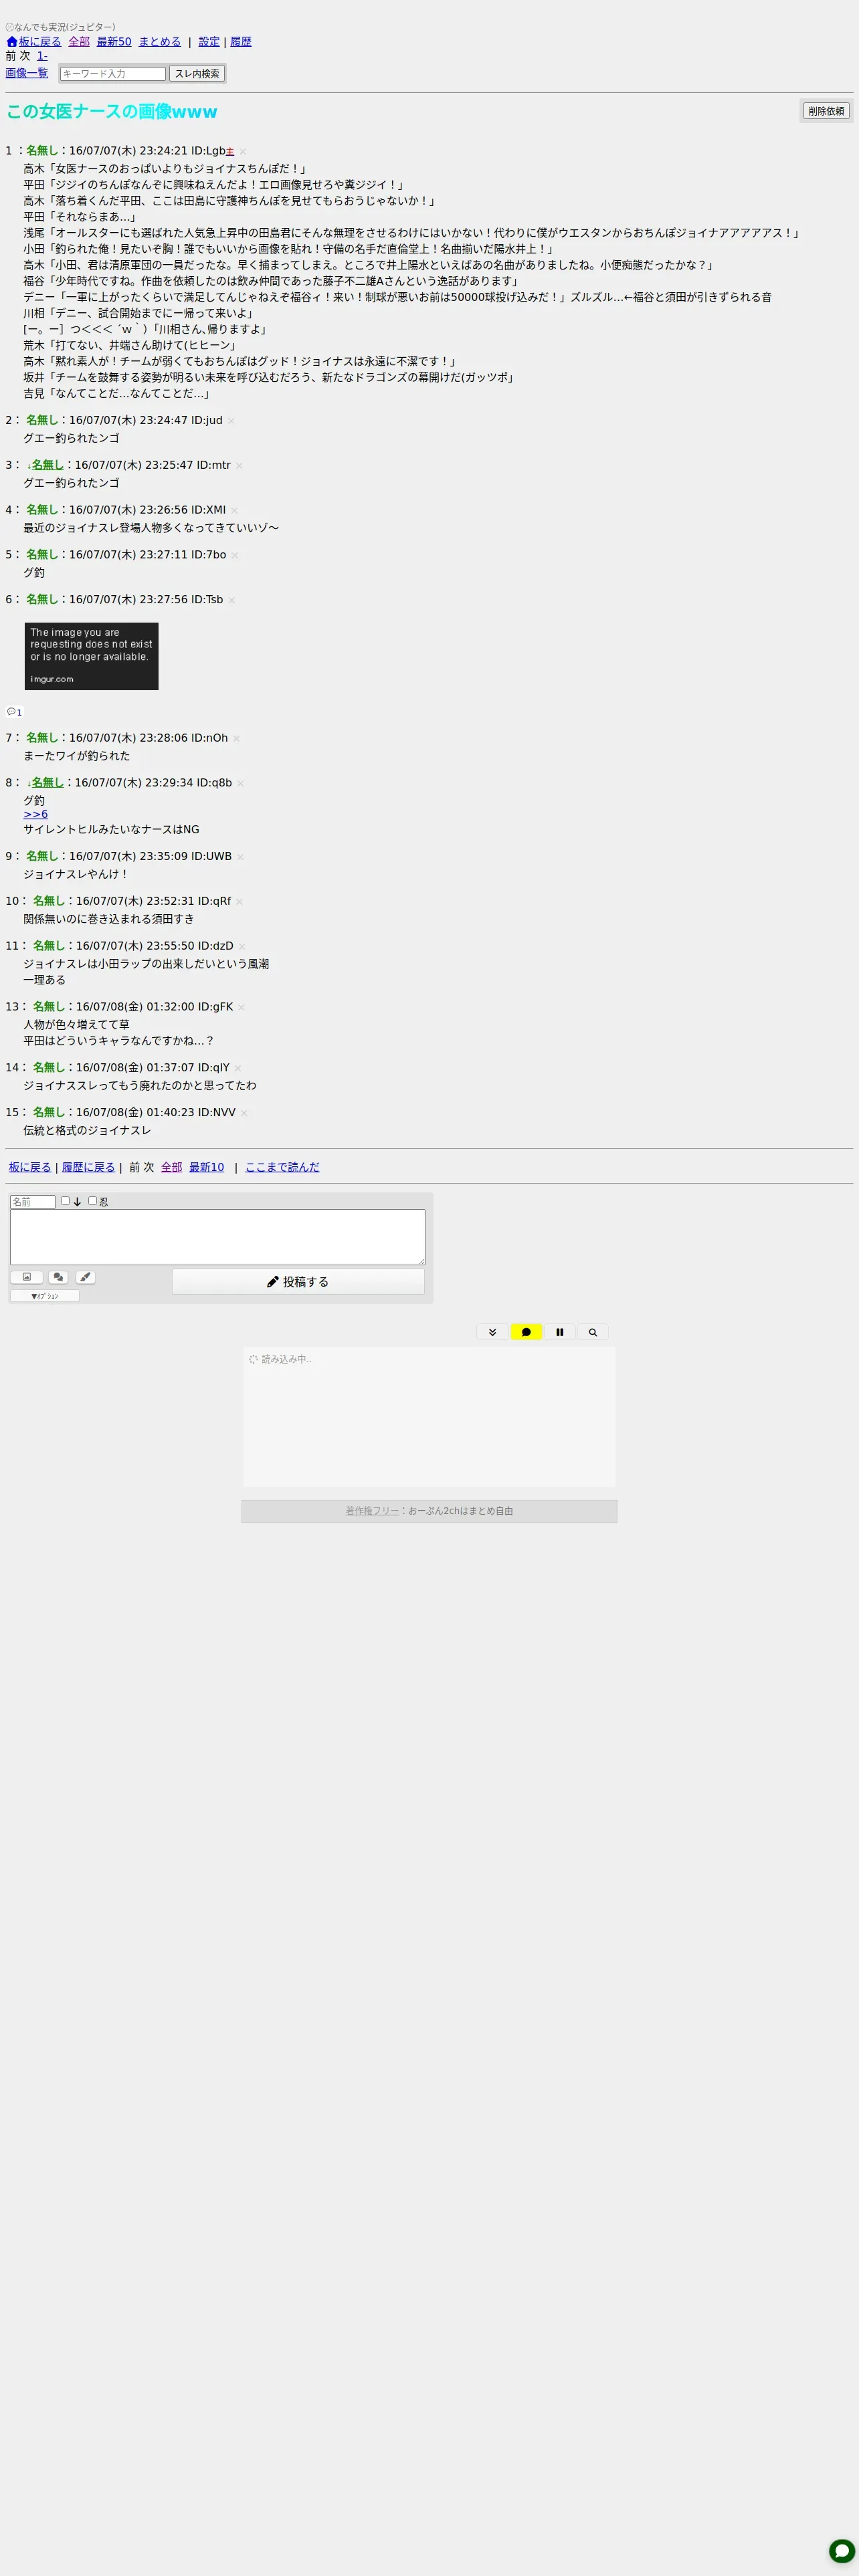This screenshot has width=859, height=2576.
Task: Click the 1- page link
Action: [x=42, y=56]
